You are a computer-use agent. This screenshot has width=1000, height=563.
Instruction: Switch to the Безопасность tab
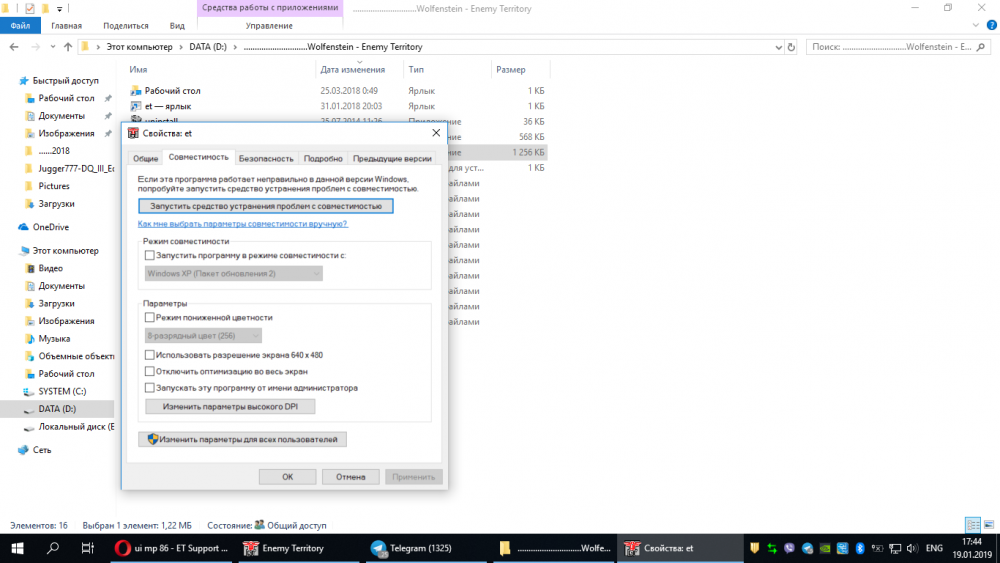tap(266, 158)
